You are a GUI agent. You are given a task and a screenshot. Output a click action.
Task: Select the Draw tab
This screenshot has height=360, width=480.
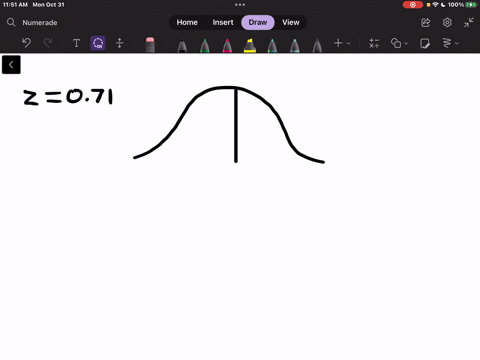pyautogui.click(x=258, y=22)
